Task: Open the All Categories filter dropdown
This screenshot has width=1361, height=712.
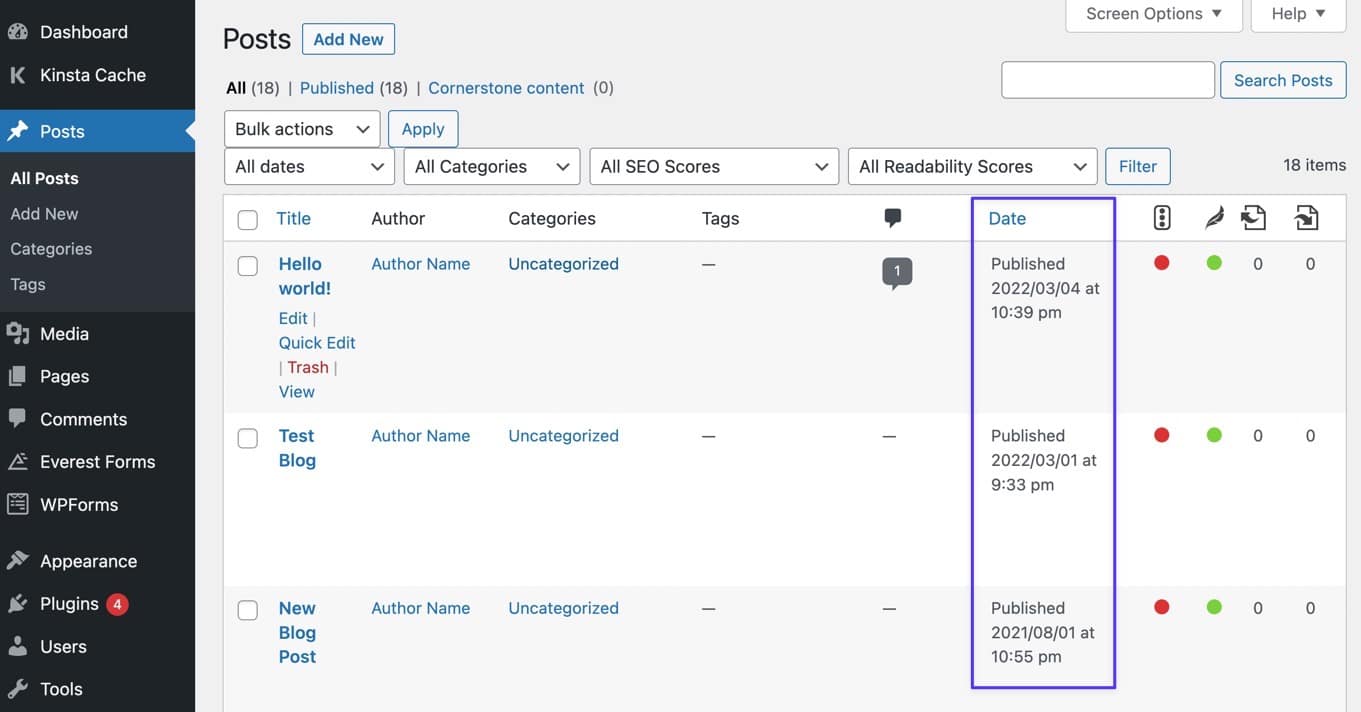Action: (491, 166)
